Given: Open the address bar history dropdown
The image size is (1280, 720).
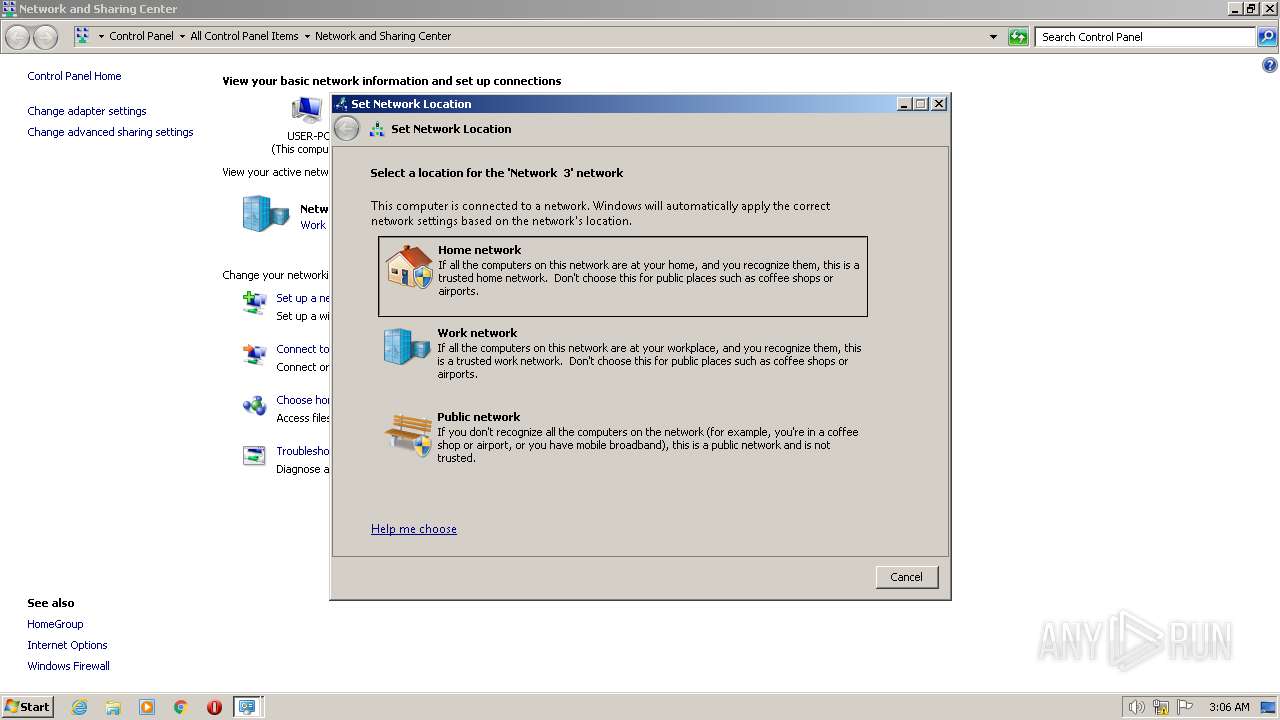Looking at the screenshot, I should [x=993, y=37].
